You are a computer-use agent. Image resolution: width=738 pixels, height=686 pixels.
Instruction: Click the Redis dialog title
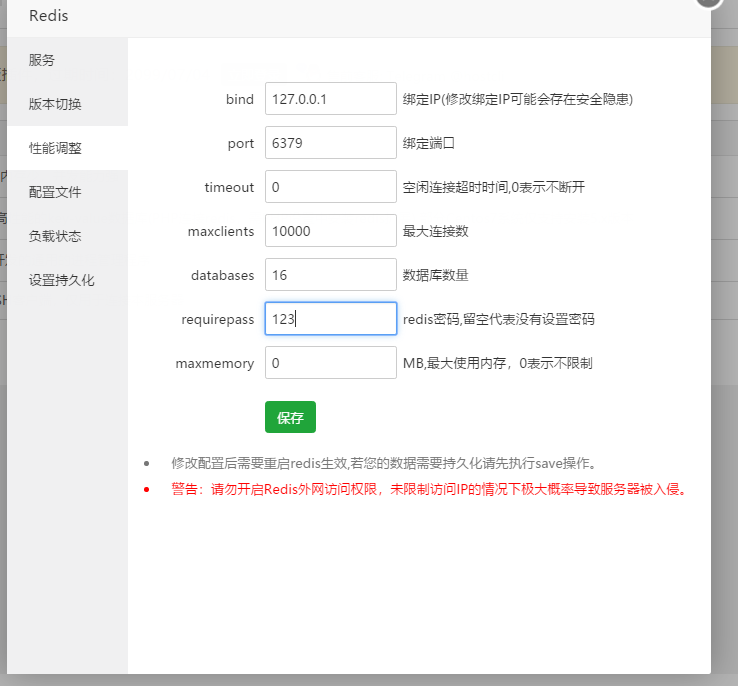[48, 16]
